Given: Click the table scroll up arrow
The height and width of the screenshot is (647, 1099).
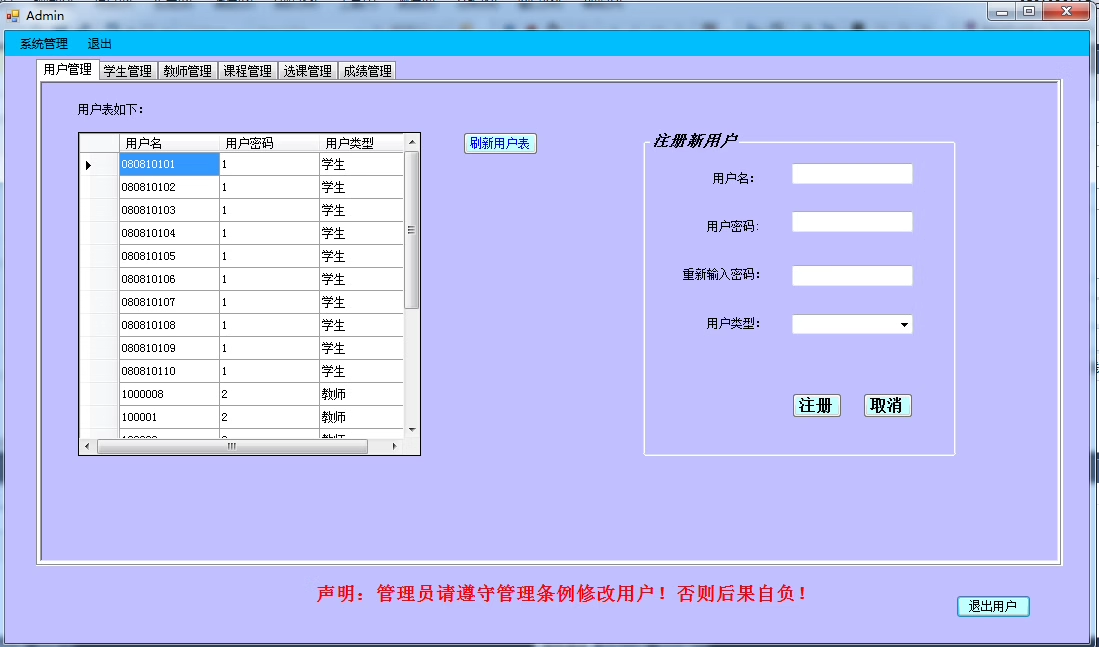Looking at the screenshot, I should point(412,142).
